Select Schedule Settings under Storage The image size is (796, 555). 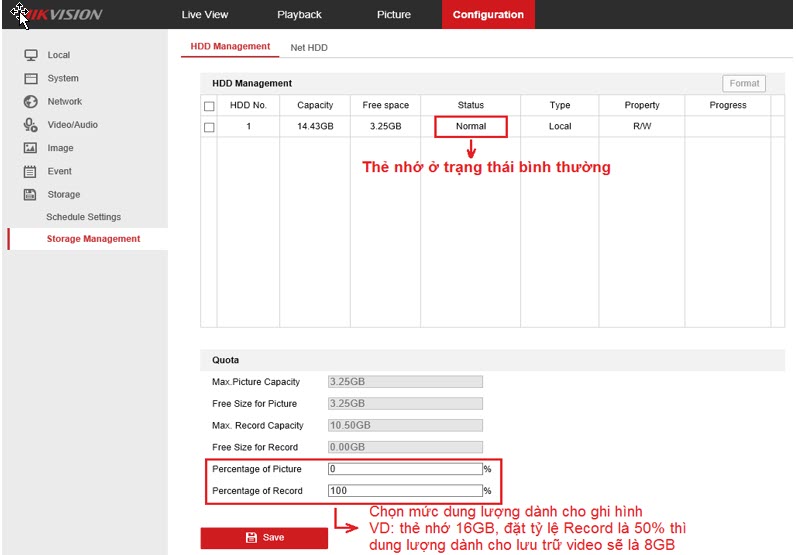click(83, 217)
